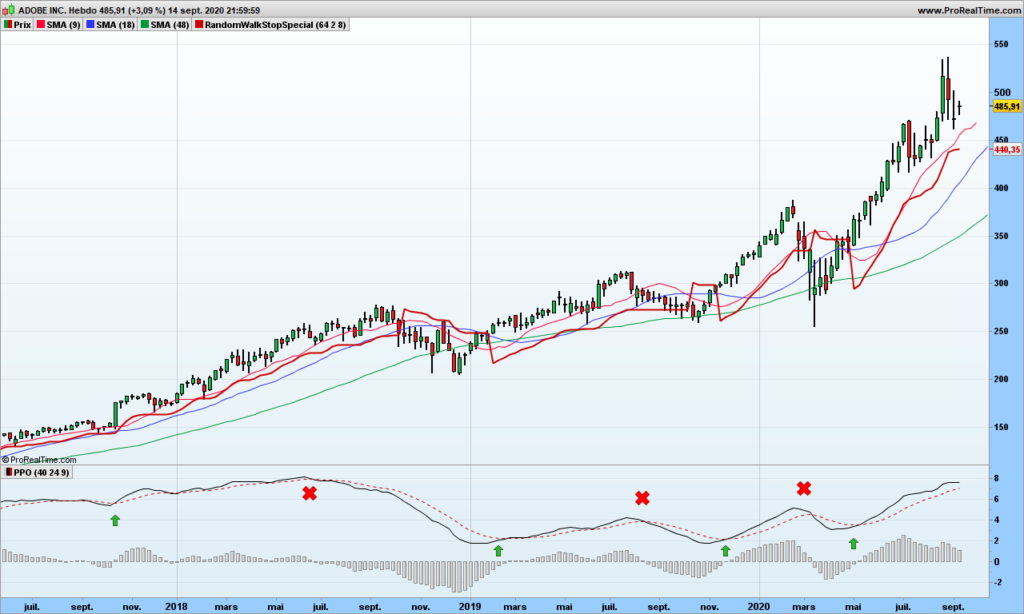Image resolution: width=1024 pixels, height=614 pixels.
Task: Click the 550 price axis label
Action: click(1001, 44)
